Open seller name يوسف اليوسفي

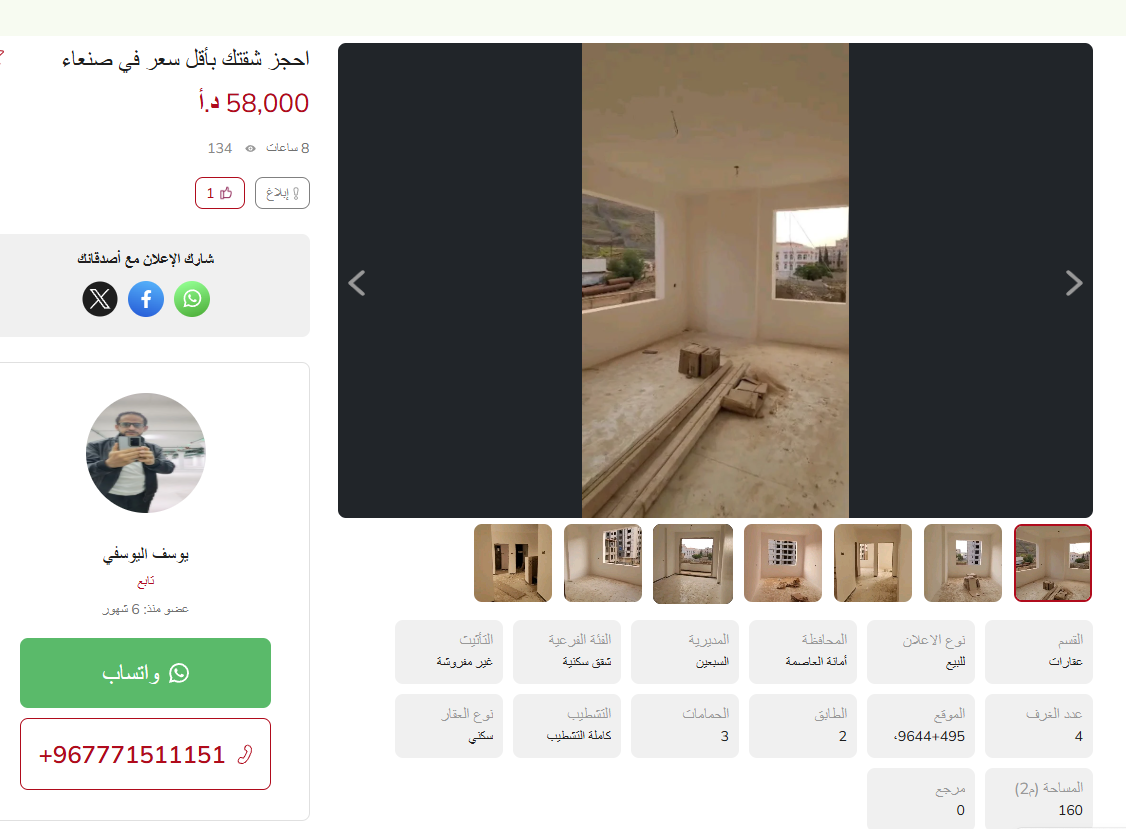point(146,554)
